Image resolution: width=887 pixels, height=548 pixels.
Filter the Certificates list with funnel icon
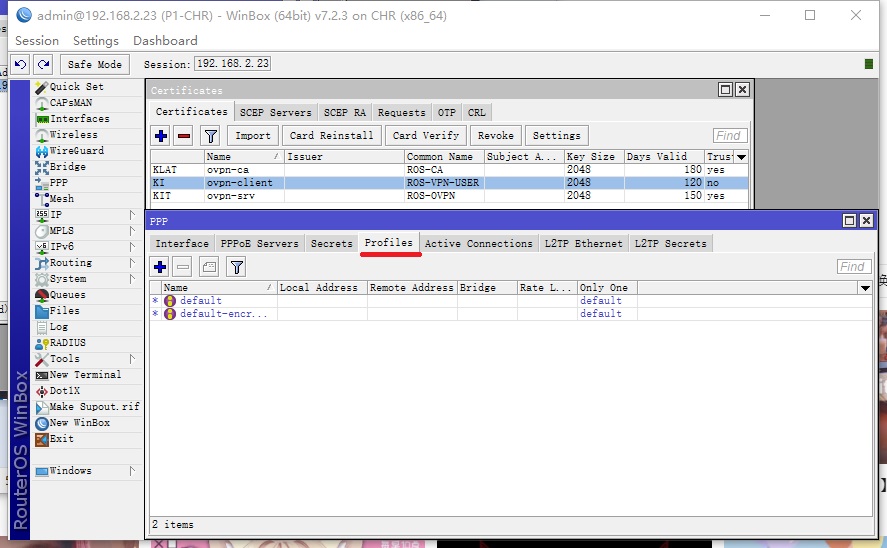click(210, 136)
